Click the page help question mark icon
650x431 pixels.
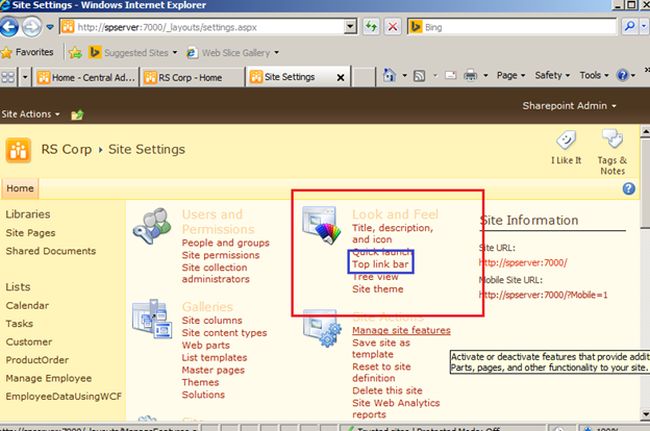pos(628,189)
